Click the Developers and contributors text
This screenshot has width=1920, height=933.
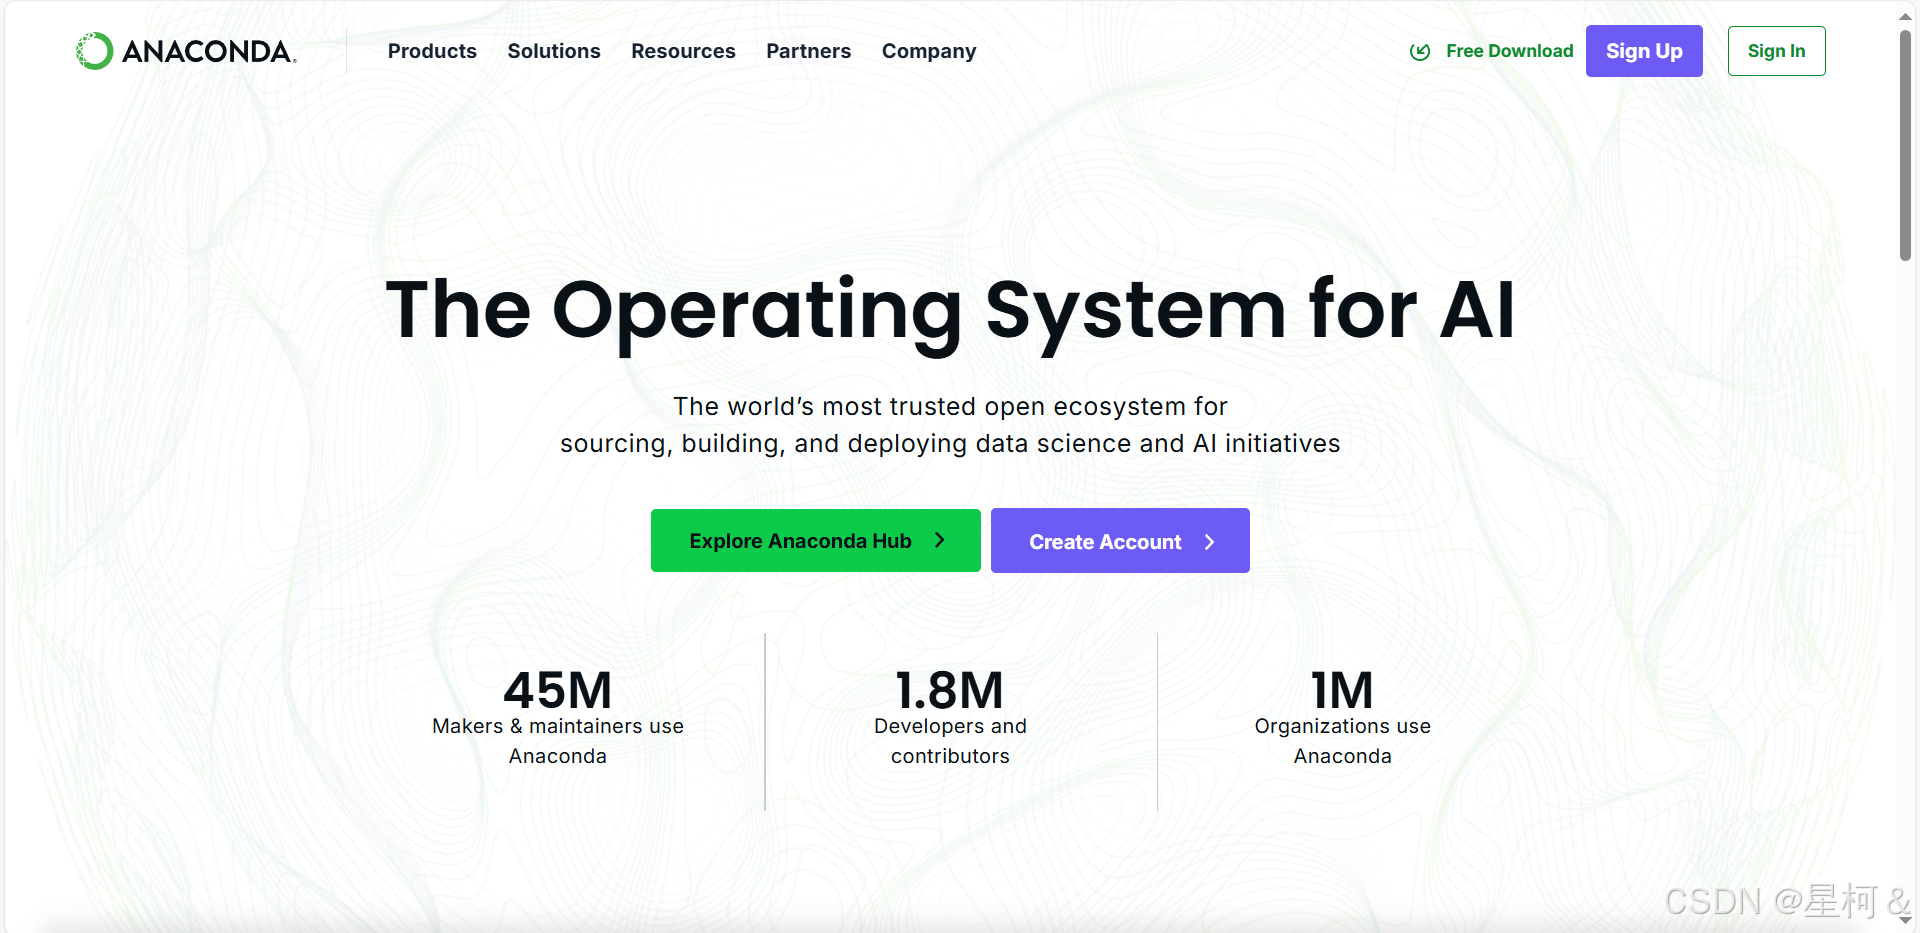(950, 741)
